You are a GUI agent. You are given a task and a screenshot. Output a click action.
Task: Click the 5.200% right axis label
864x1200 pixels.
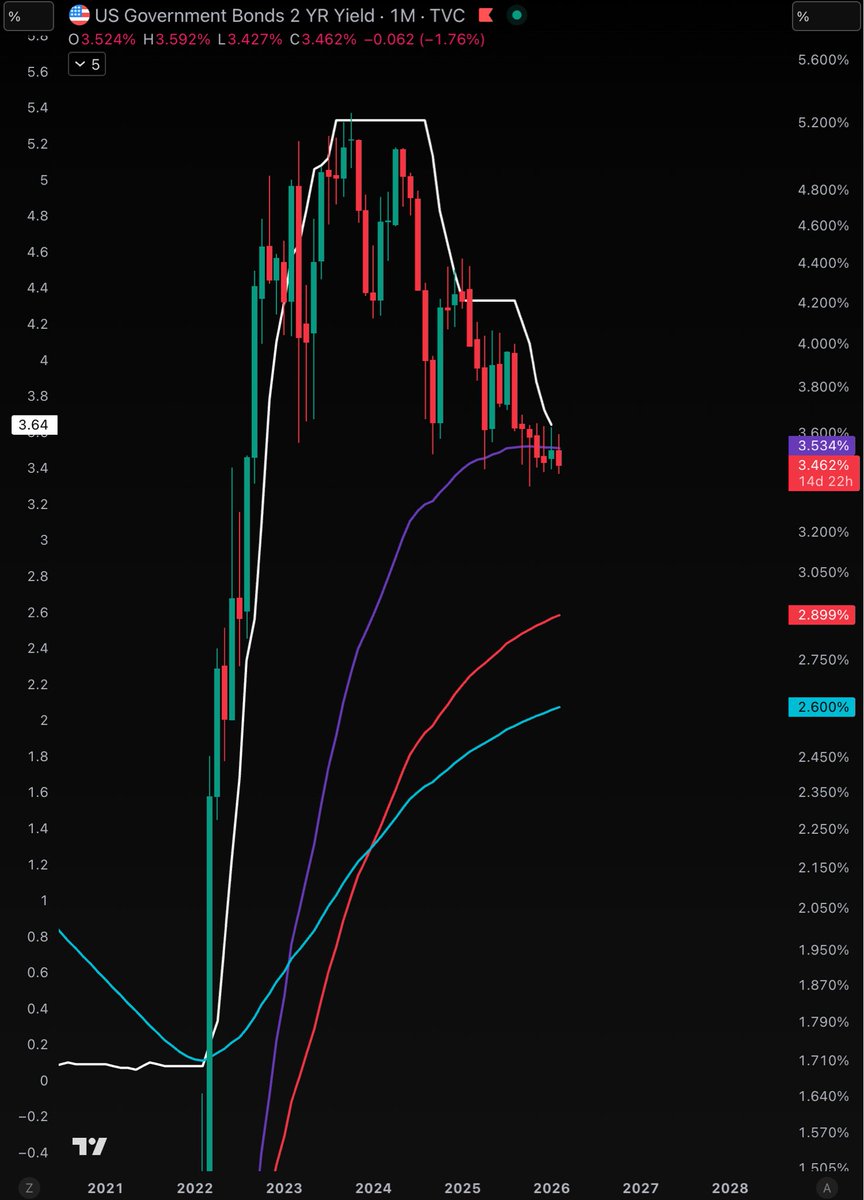[823, 122]
